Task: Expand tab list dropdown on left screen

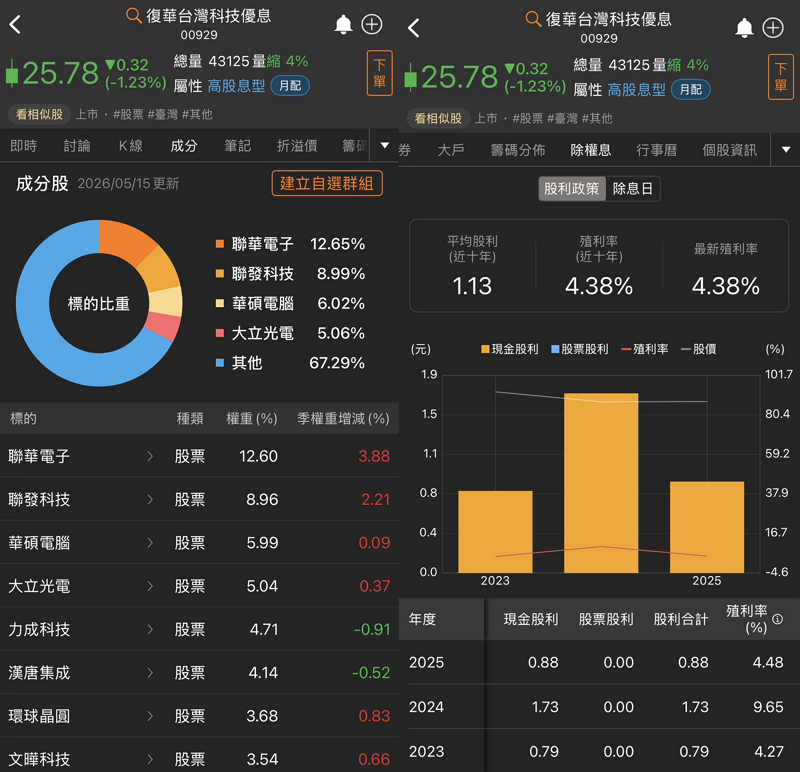Action: pyautogui.click(x=385, y=145)
